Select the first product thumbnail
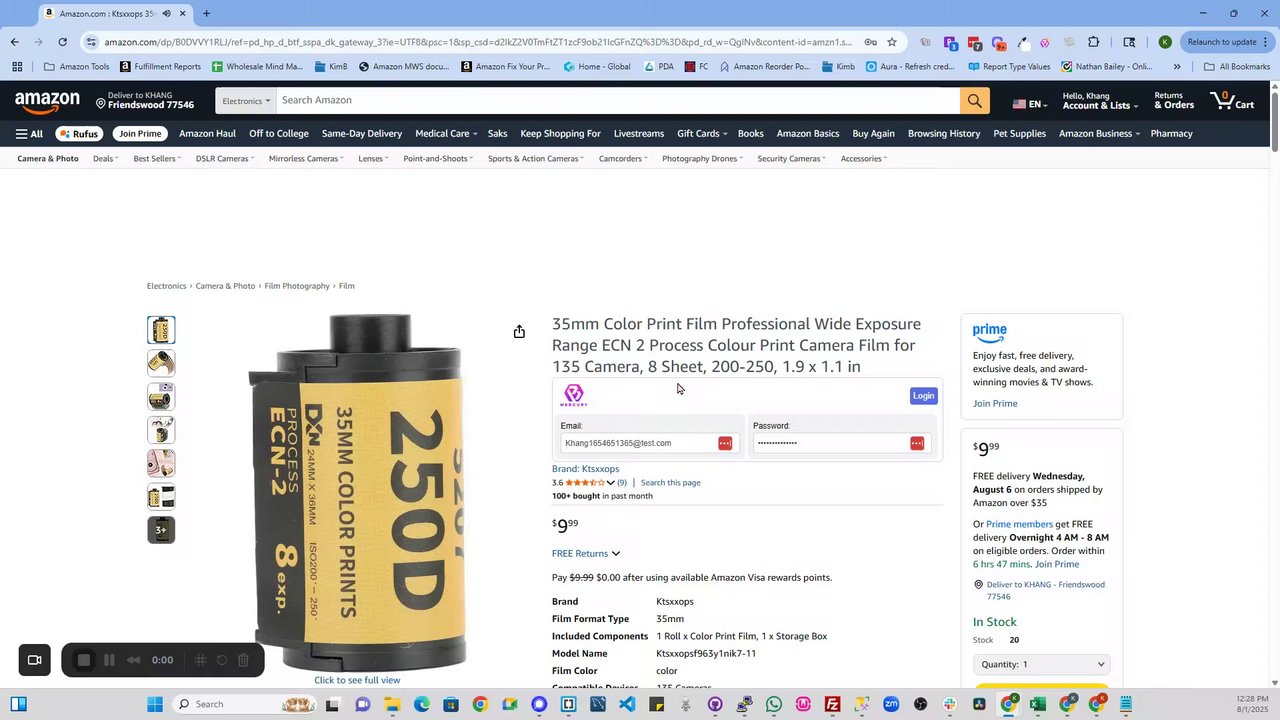1280x720 pixels. [161, 330]
